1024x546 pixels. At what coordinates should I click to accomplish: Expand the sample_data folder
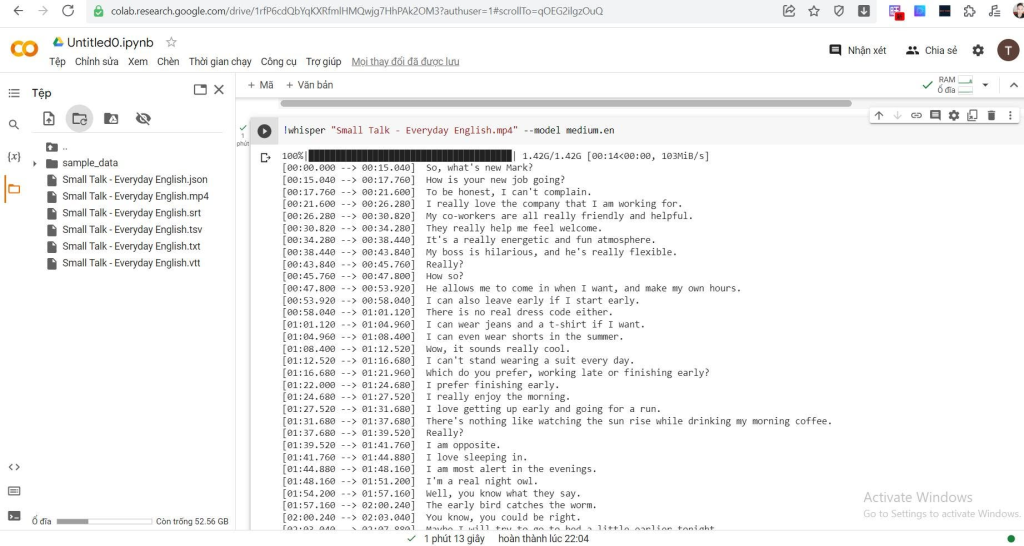pyautogui.click(x=35, y=163)
